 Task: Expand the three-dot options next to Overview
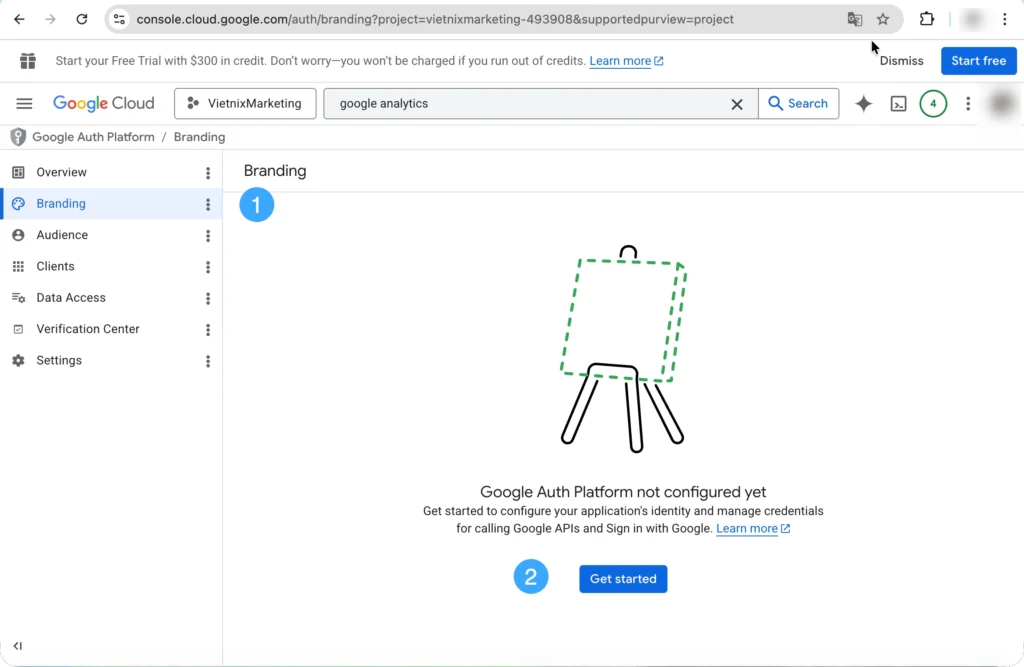click(x=208, y=173)
